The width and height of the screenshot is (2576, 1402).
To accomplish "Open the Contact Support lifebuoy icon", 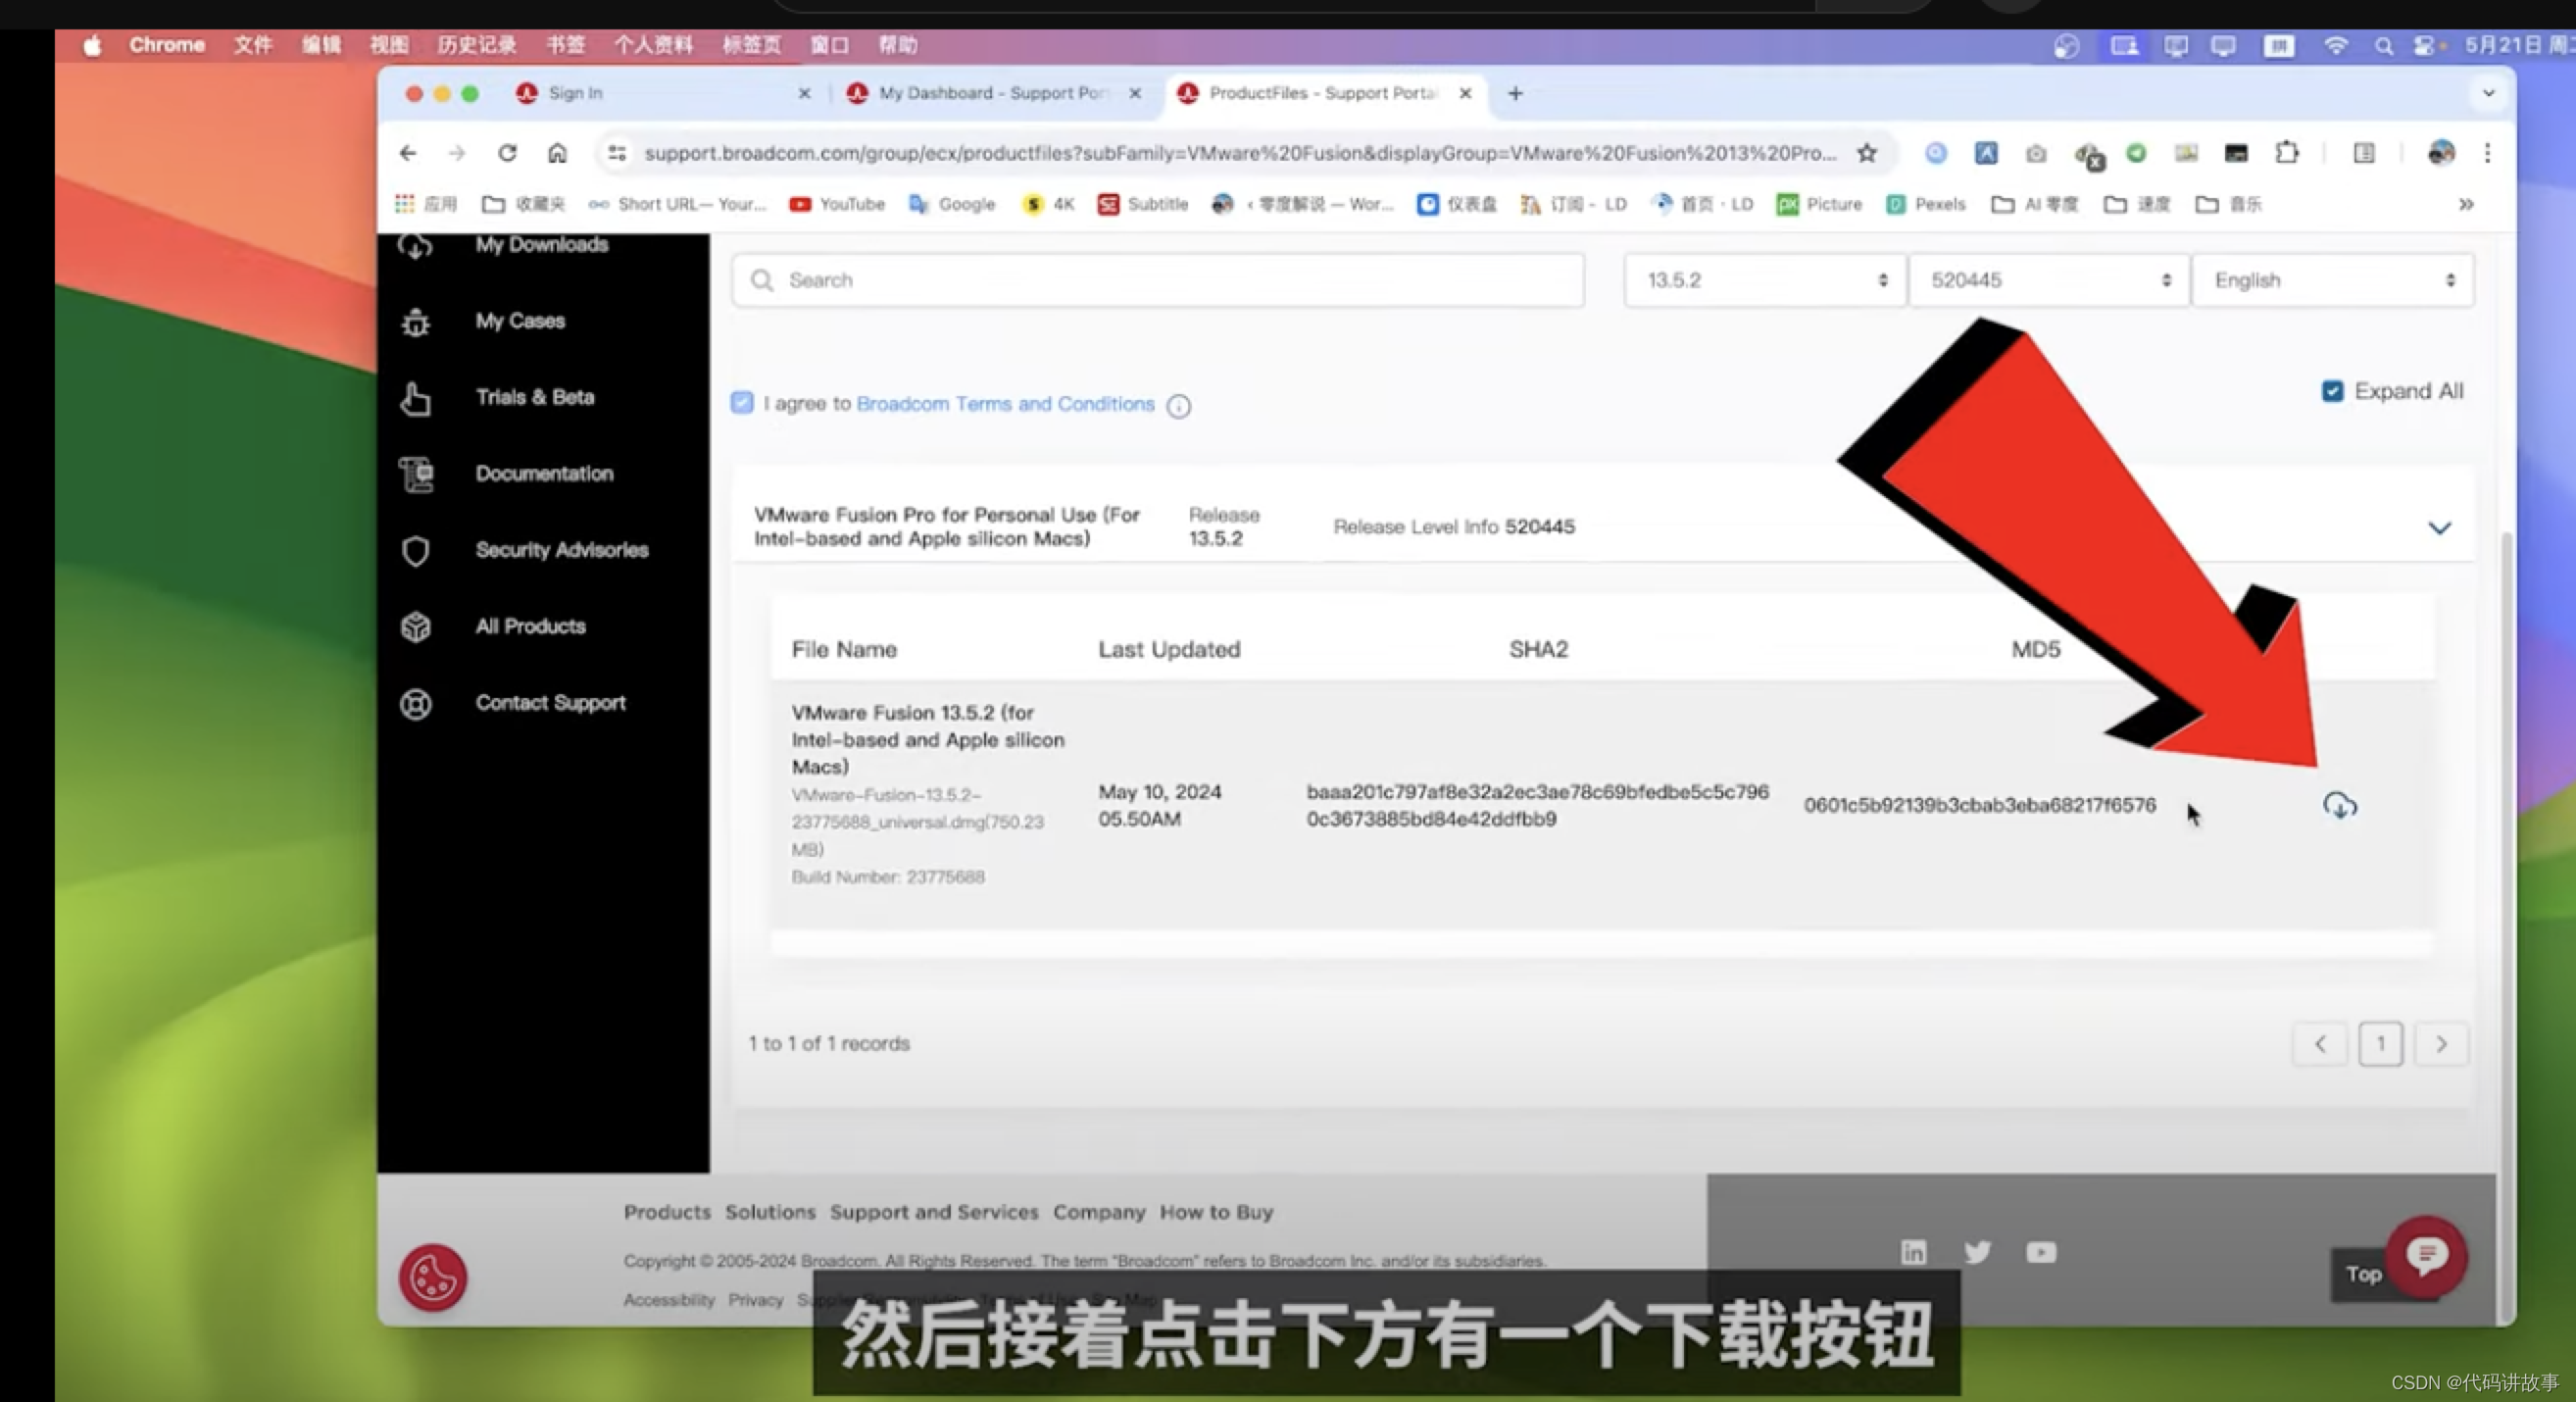I will 415,704.
